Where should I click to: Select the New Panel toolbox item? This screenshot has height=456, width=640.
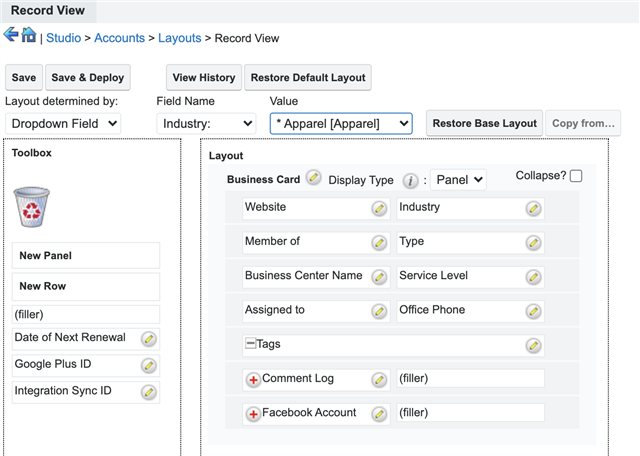click(x=87, y=256)
